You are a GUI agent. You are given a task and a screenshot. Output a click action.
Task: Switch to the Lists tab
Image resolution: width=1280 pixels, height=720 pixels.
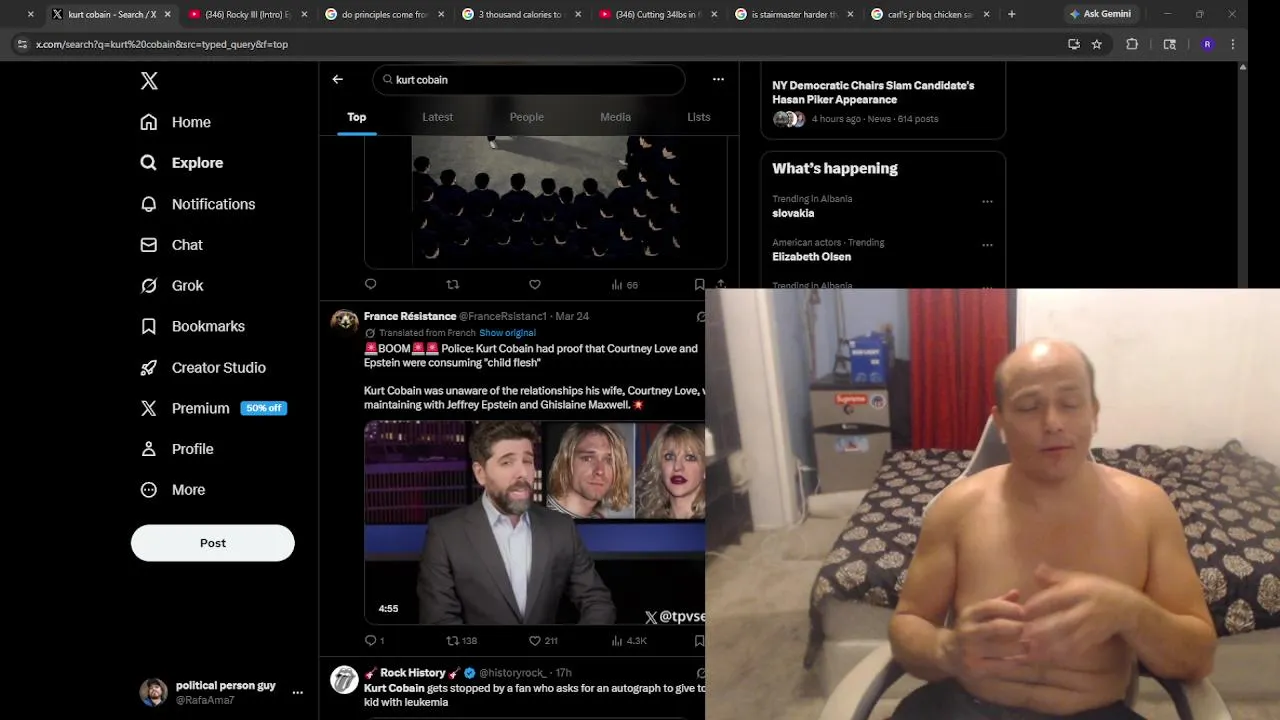point(699,117)
